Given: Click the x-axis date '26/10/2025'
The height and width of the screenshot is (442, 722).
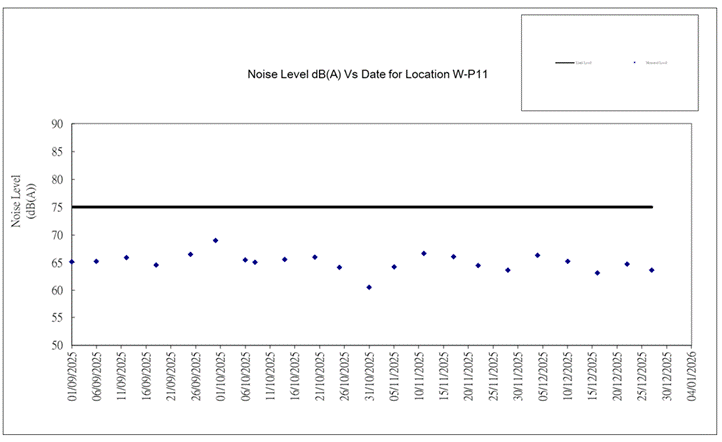Looking at the screenshot, I should pyautogui.click(x=344, y=376).
